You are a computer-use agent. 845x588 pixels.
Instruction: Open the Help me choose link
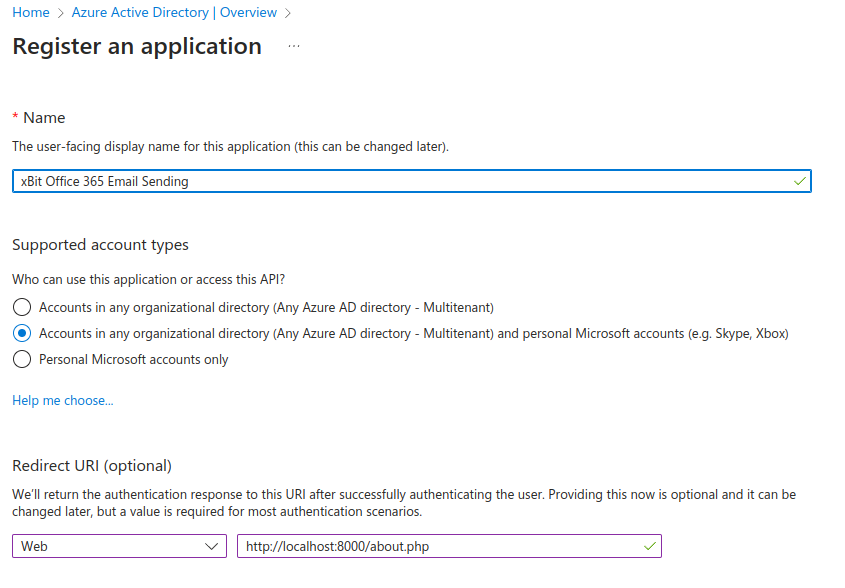tap(63, 400)
